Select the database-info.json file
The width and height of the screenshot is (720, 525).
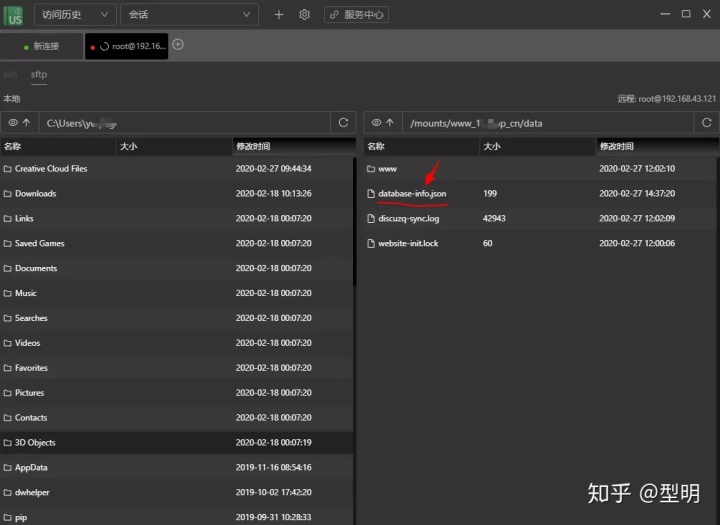pyautogui.click(x=540, y=193)
